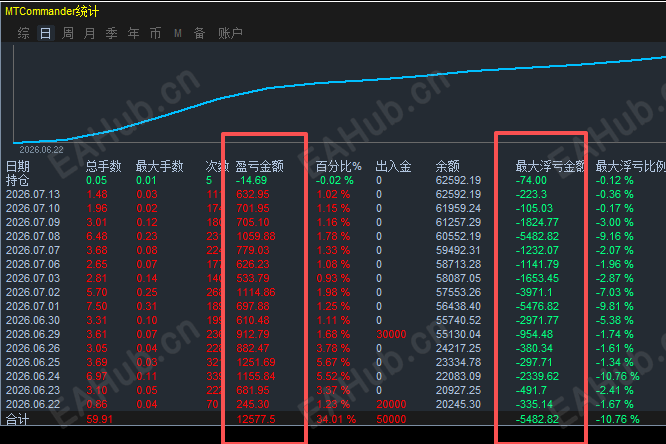Click total lots value 59.91
666x444 pixels.
click(x=100, y=419)
